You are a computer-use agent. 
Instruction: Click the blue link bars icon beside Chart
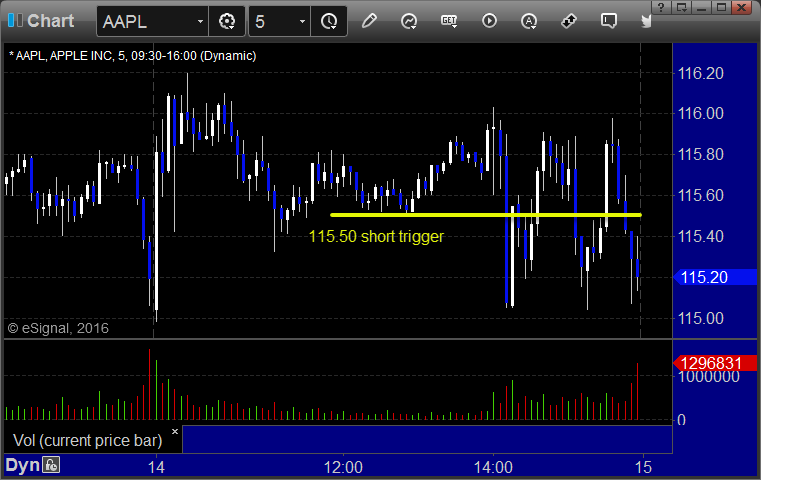coord(15,20)
